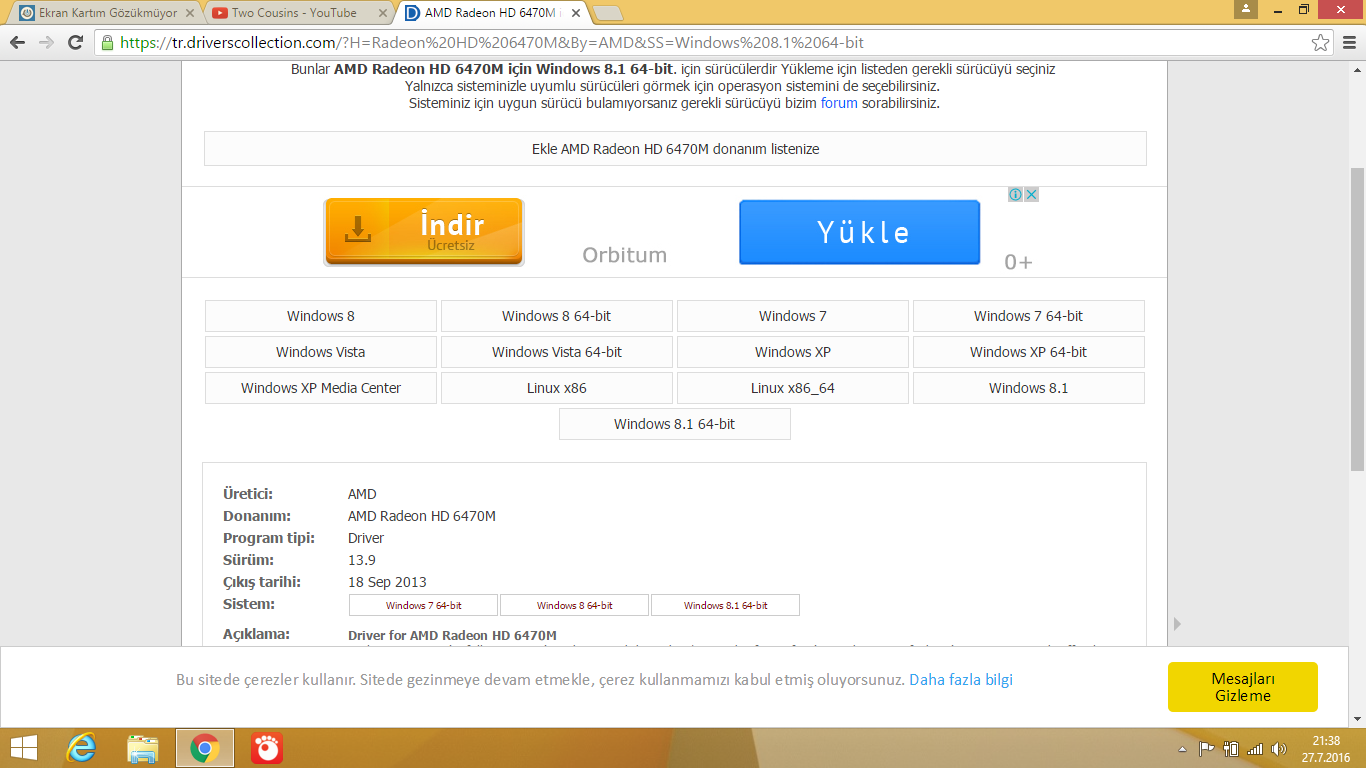This screenshot has width=1366, height=768.
Task: Dismiss cookie notice with Mesajları Gizleme
Action: (1242, 687)
